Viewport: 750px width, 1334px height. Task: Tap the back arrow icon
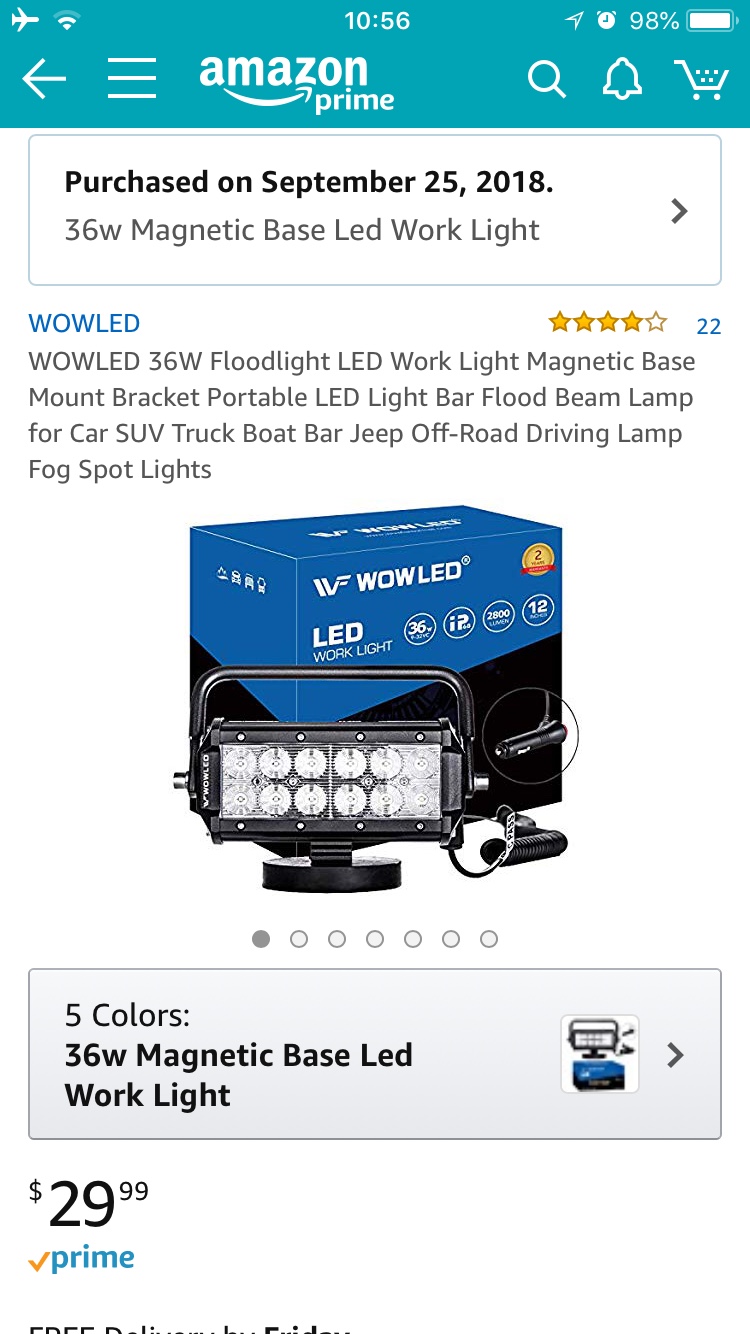coord(44,79)
